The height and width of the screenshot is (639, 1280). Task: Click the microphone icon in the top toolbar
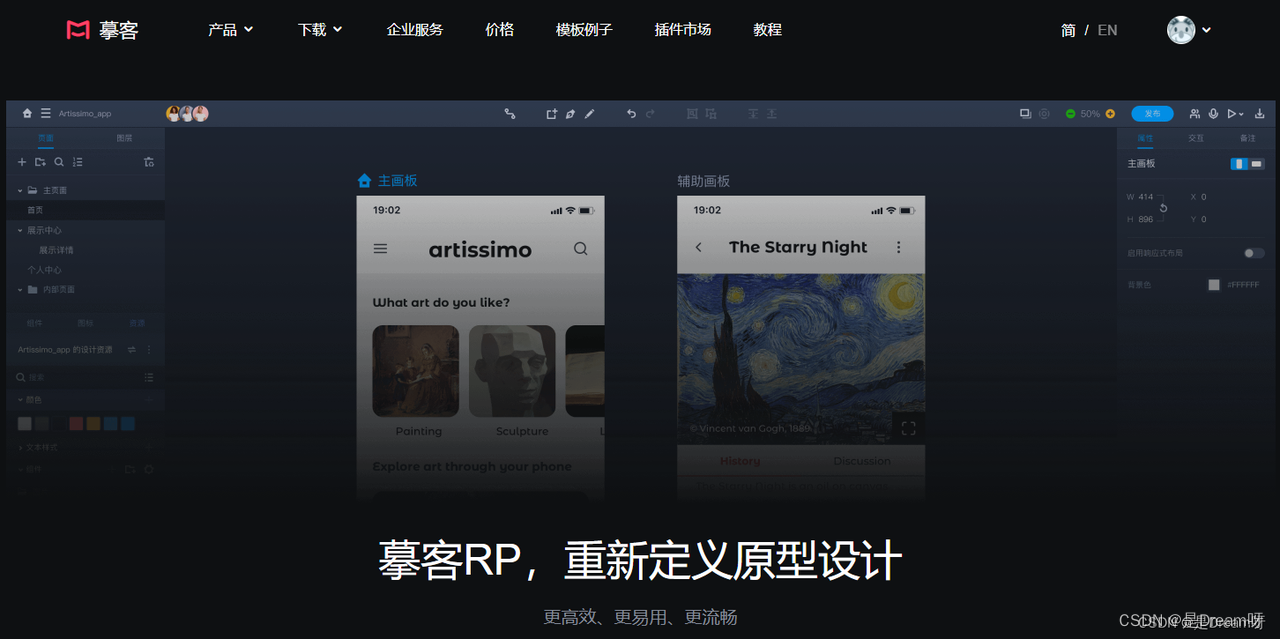[1214, 114]
